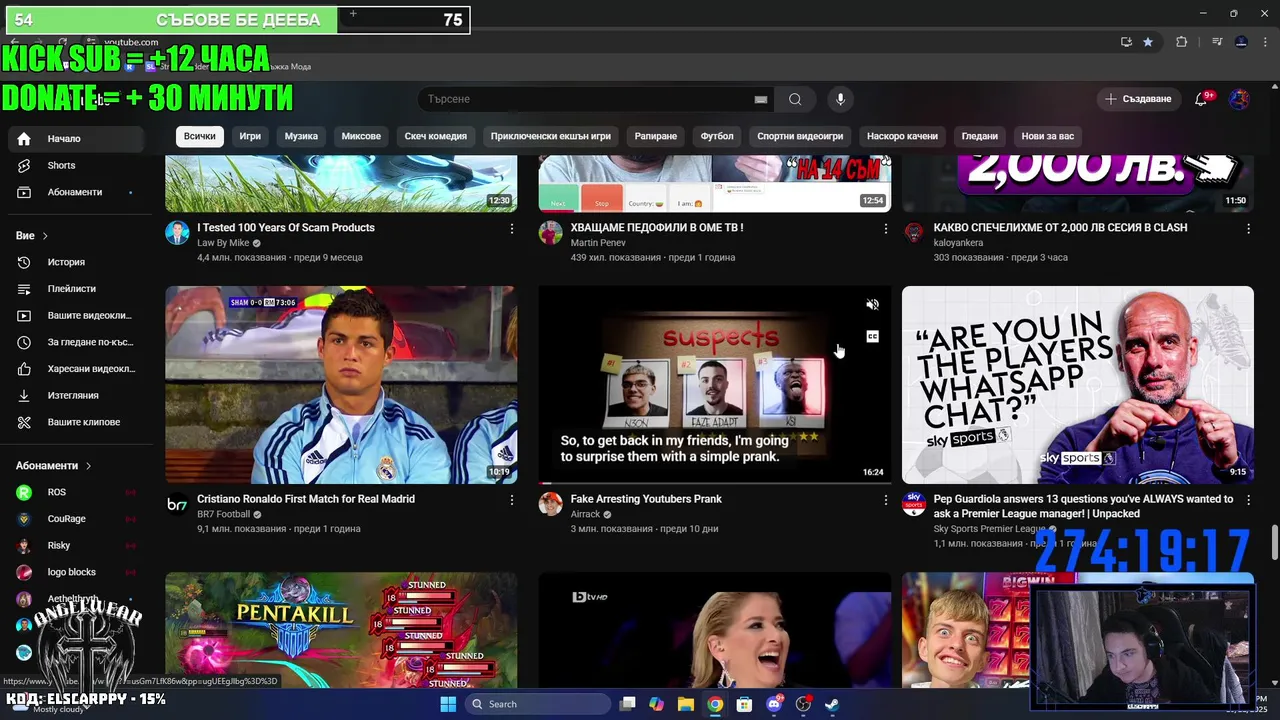Unmute the Fake Arresting preview video
The height and width of the screenshot is (720, 1280).
872,305
